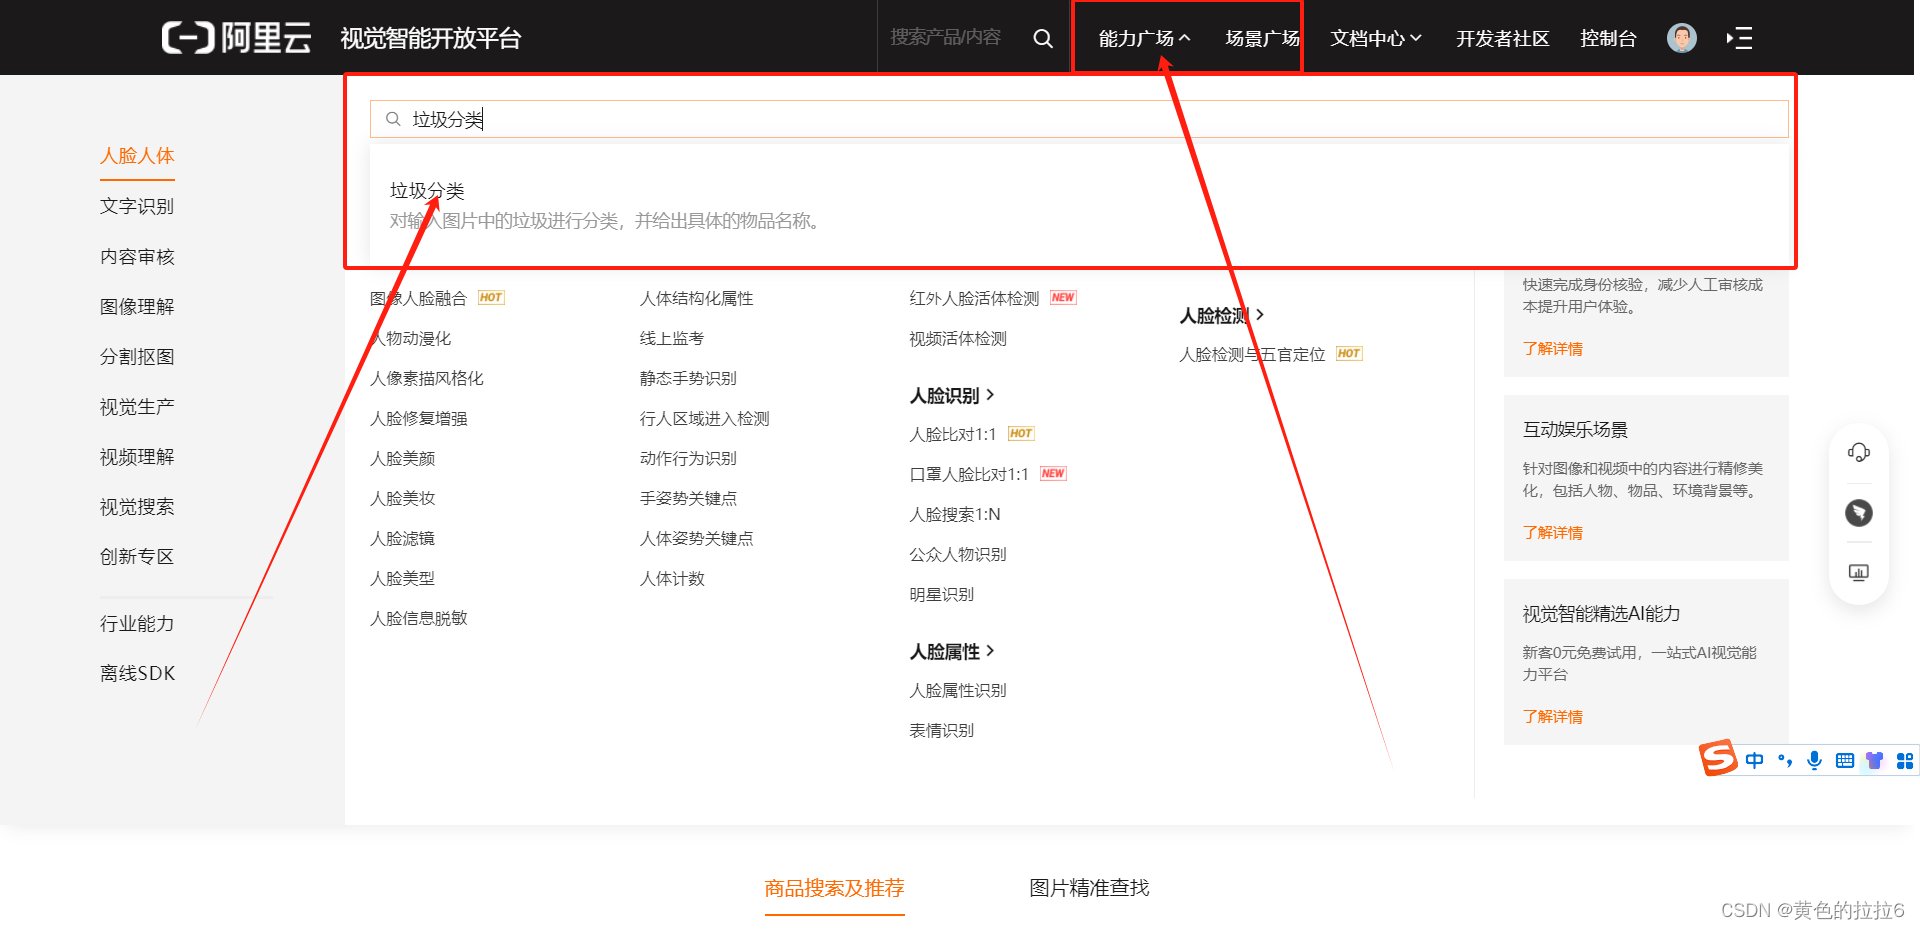
Task: Click the magnifier inside the 垃圾分类 search box
Action: (x=393, y=119)
